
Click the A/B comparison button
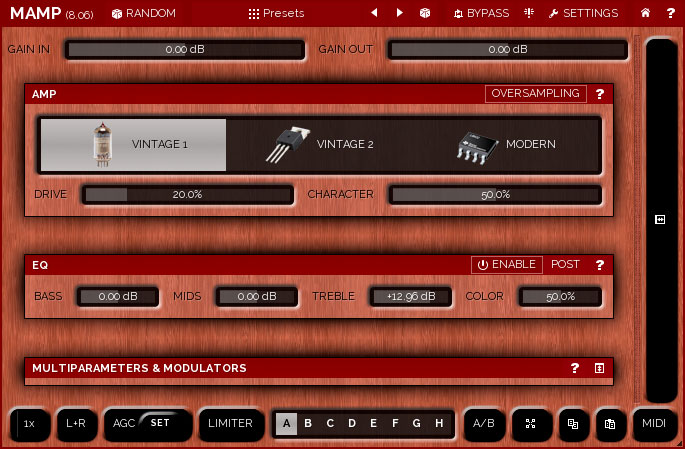[x=484, y=423]
